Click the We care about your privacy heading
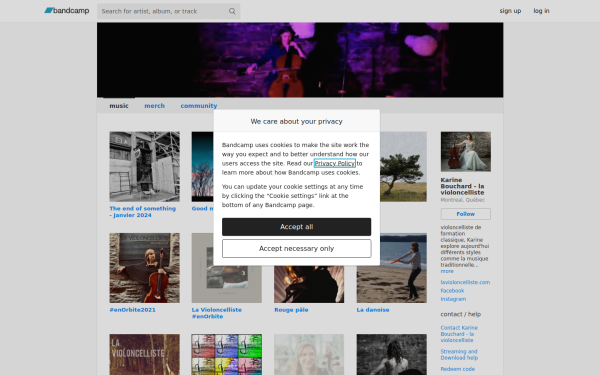600x375 pixels. coord(297,121)
